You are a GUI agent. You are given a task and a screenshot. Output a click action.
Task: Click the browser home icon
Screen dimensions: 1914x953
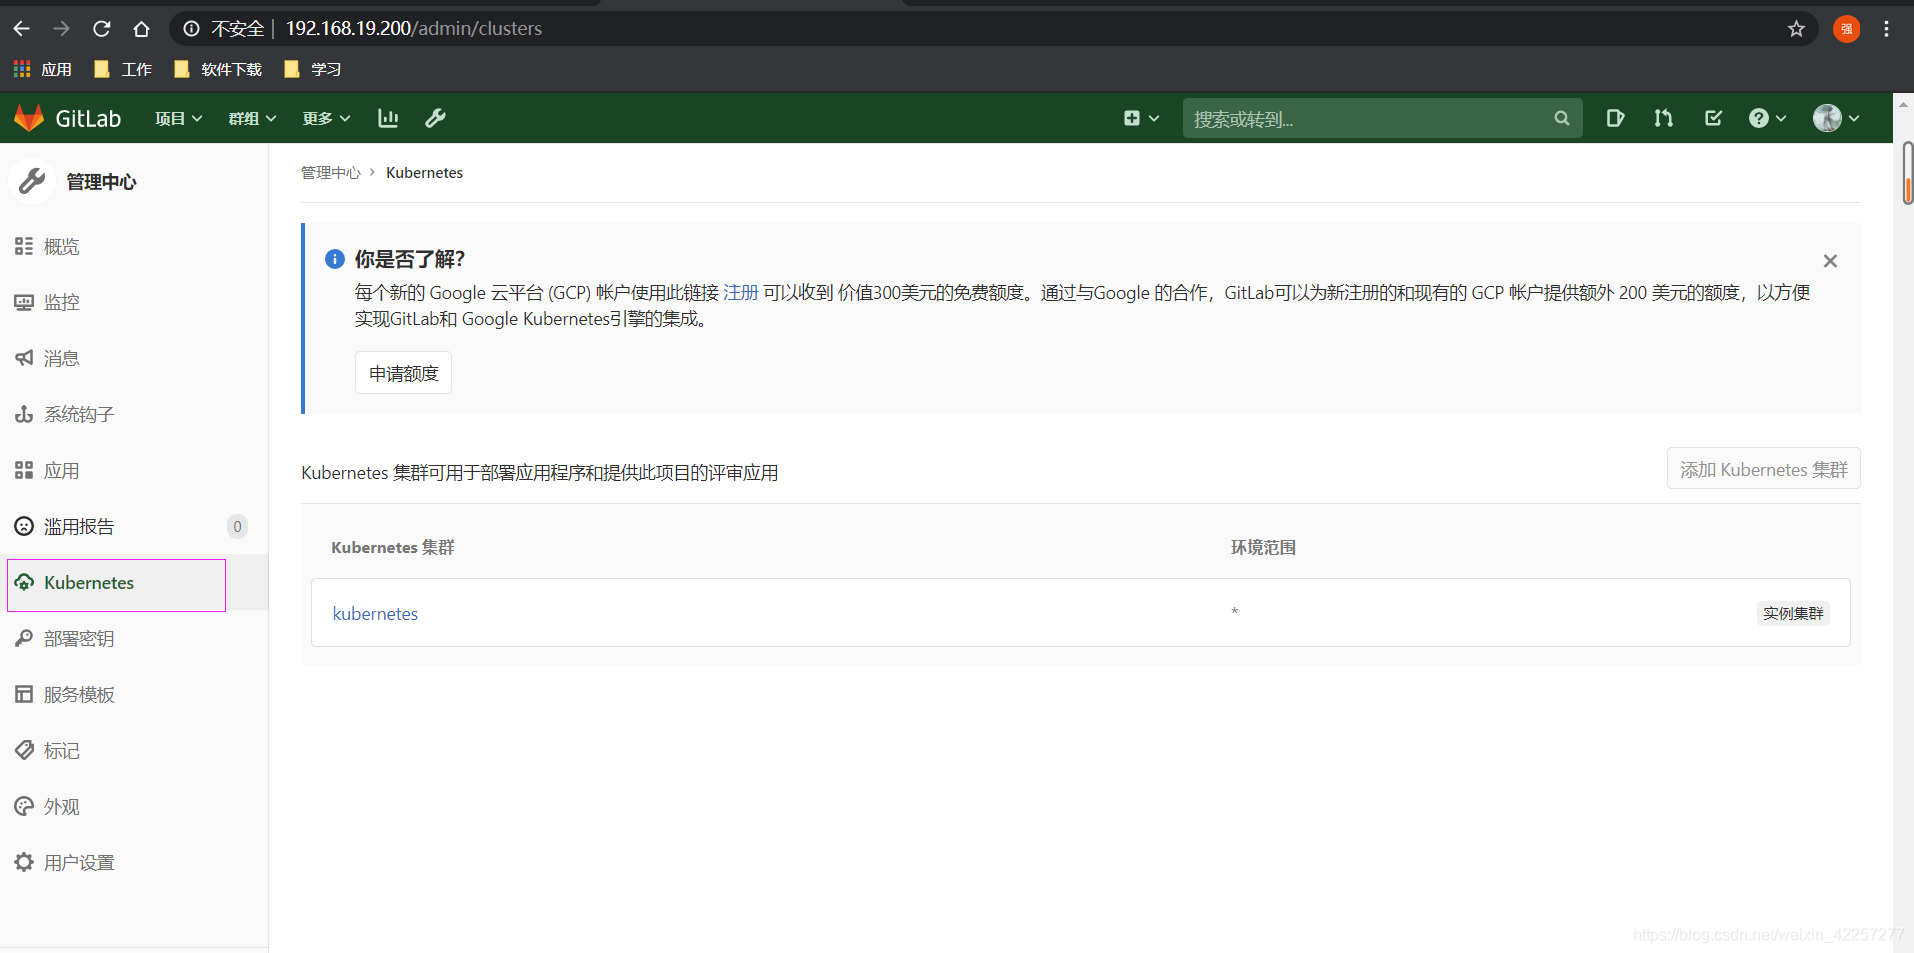pos(141,28)
